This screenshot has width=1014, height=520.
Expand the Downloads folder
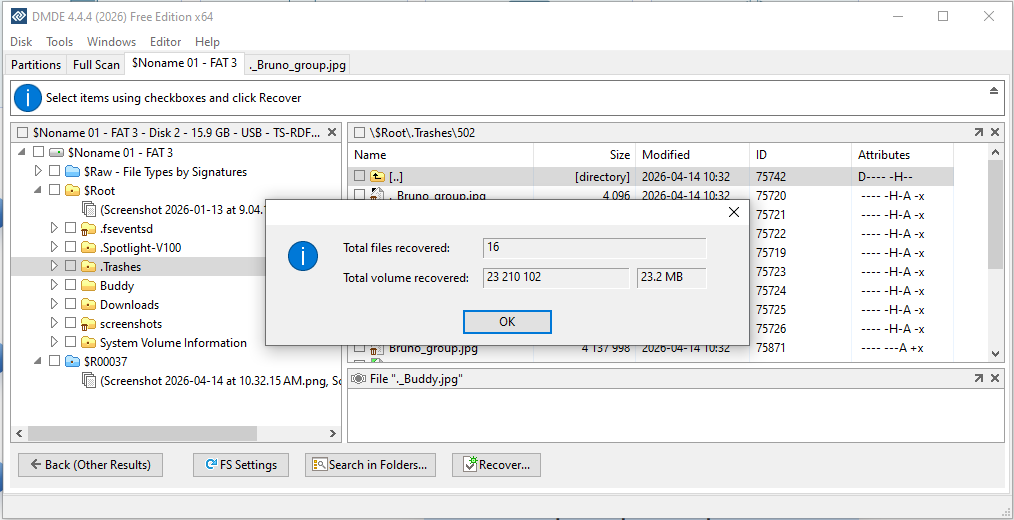(54, 304)
